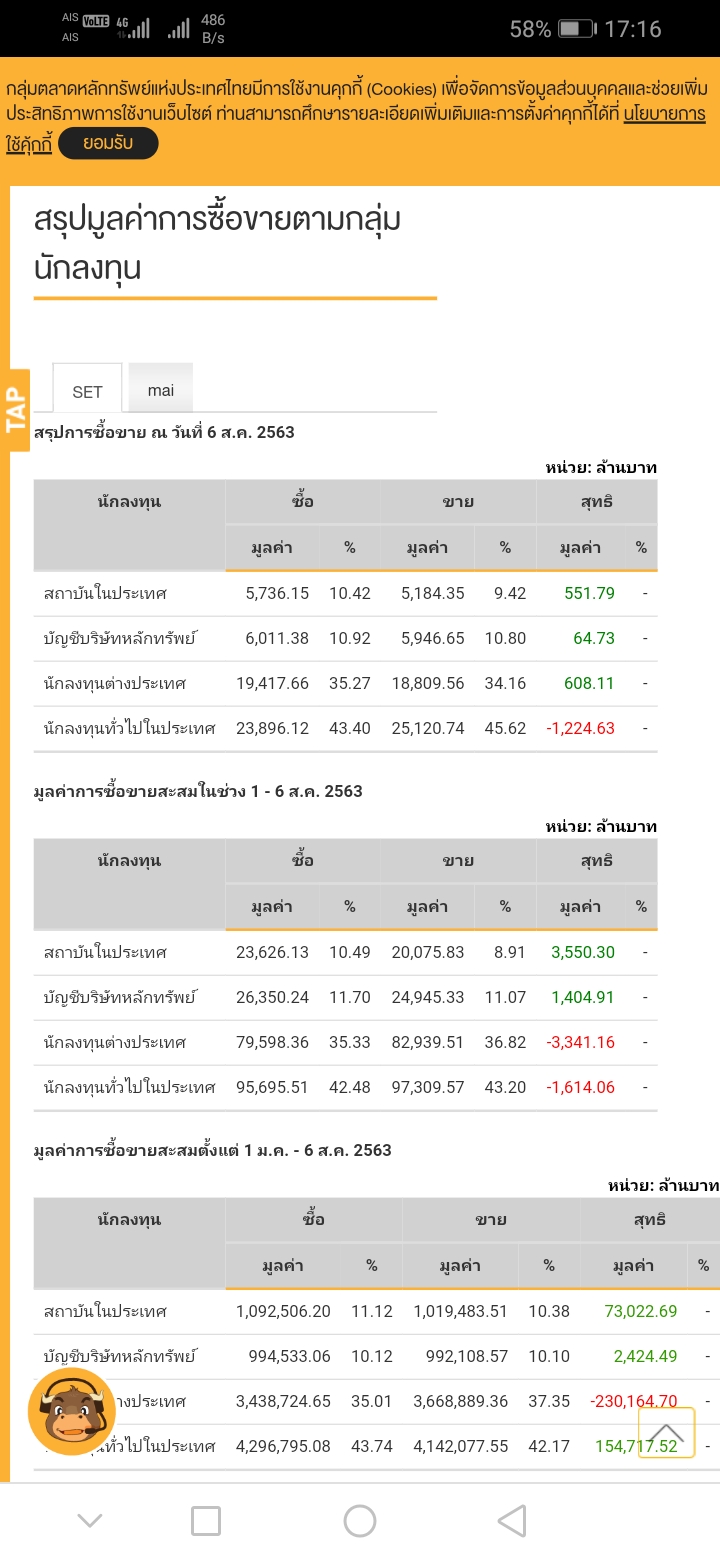
Task: Tap สุทธิ header in the first table
Action: click(x=596, y=502)
